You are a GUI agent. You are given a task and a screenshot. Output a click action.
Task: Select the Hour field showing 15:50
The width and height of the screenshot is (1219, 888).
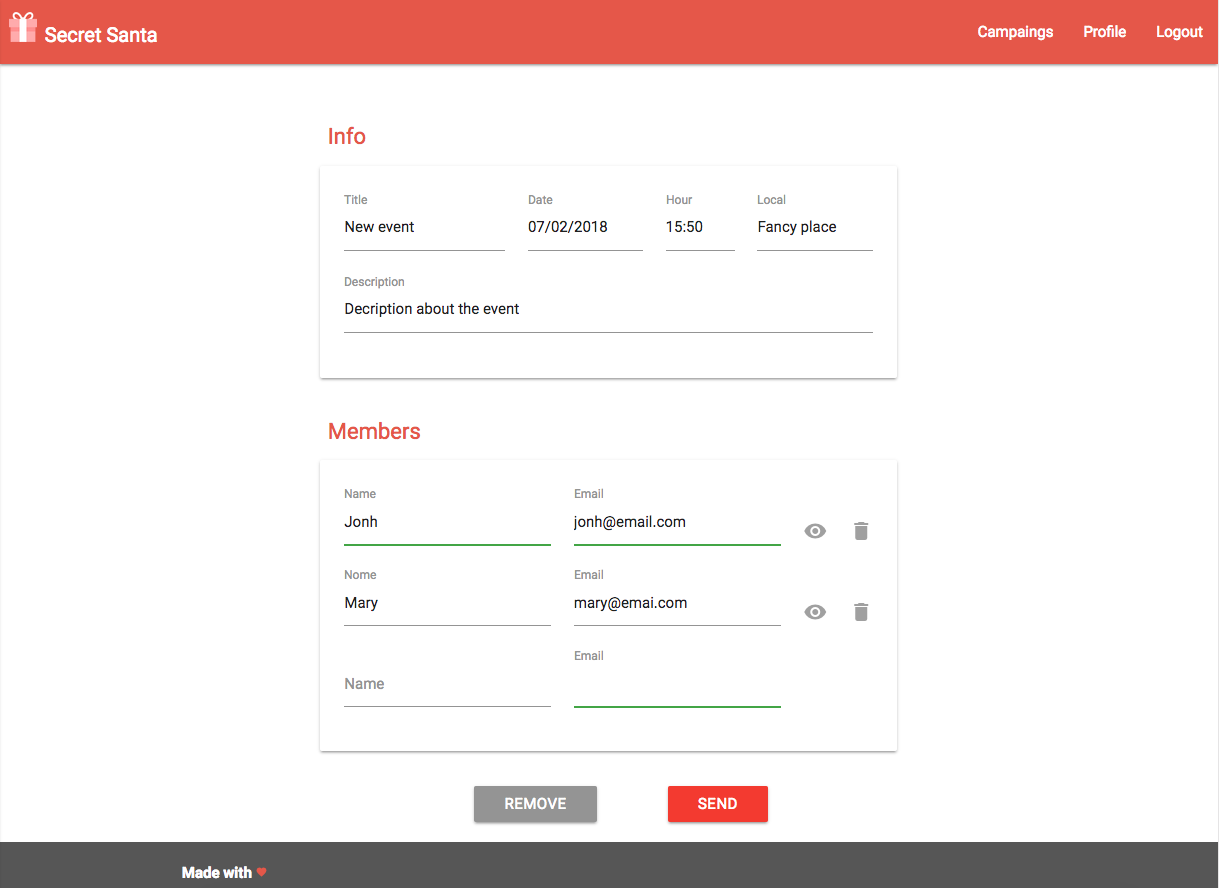tap(700, 227)
